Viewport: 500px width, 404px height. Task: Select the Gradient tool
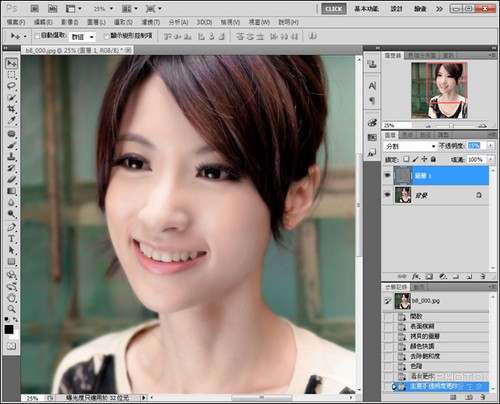12,191
